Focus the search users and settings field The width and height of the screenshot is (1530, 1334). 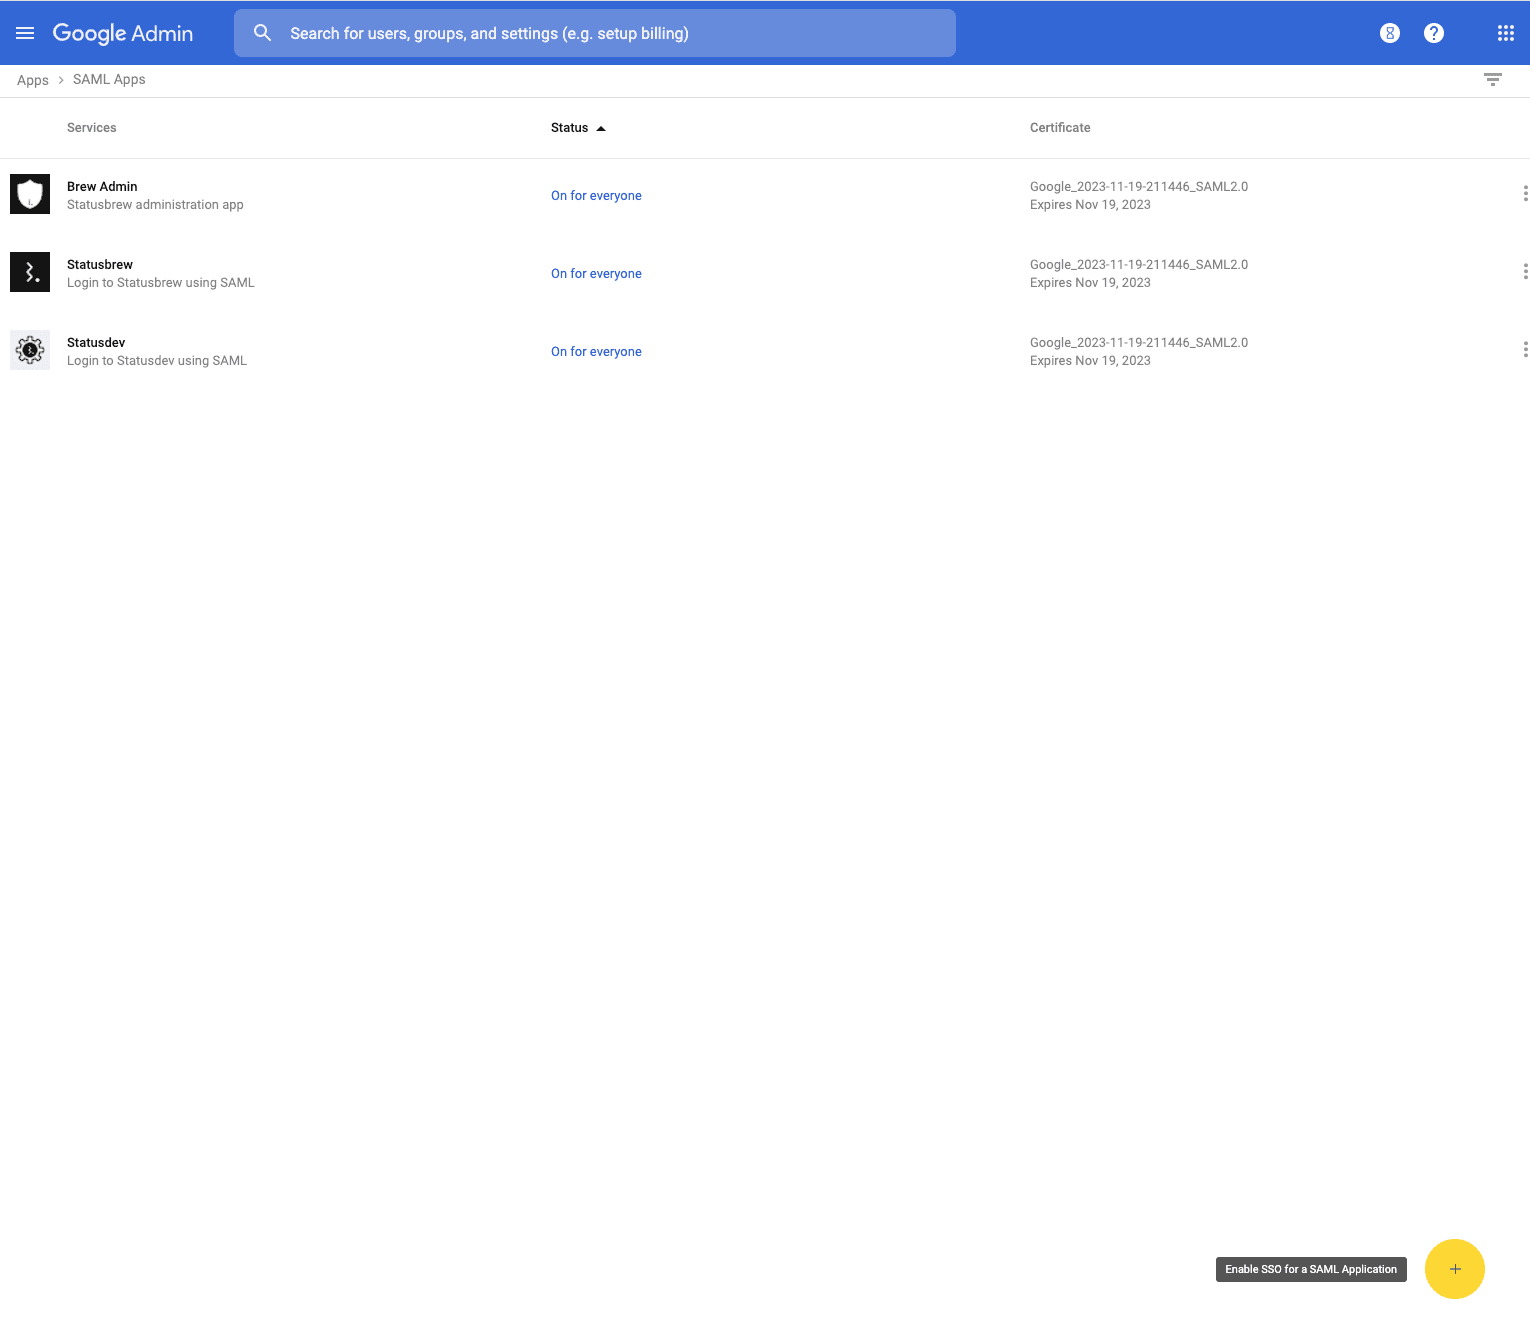pyautogui.click(x=595, y=33)
